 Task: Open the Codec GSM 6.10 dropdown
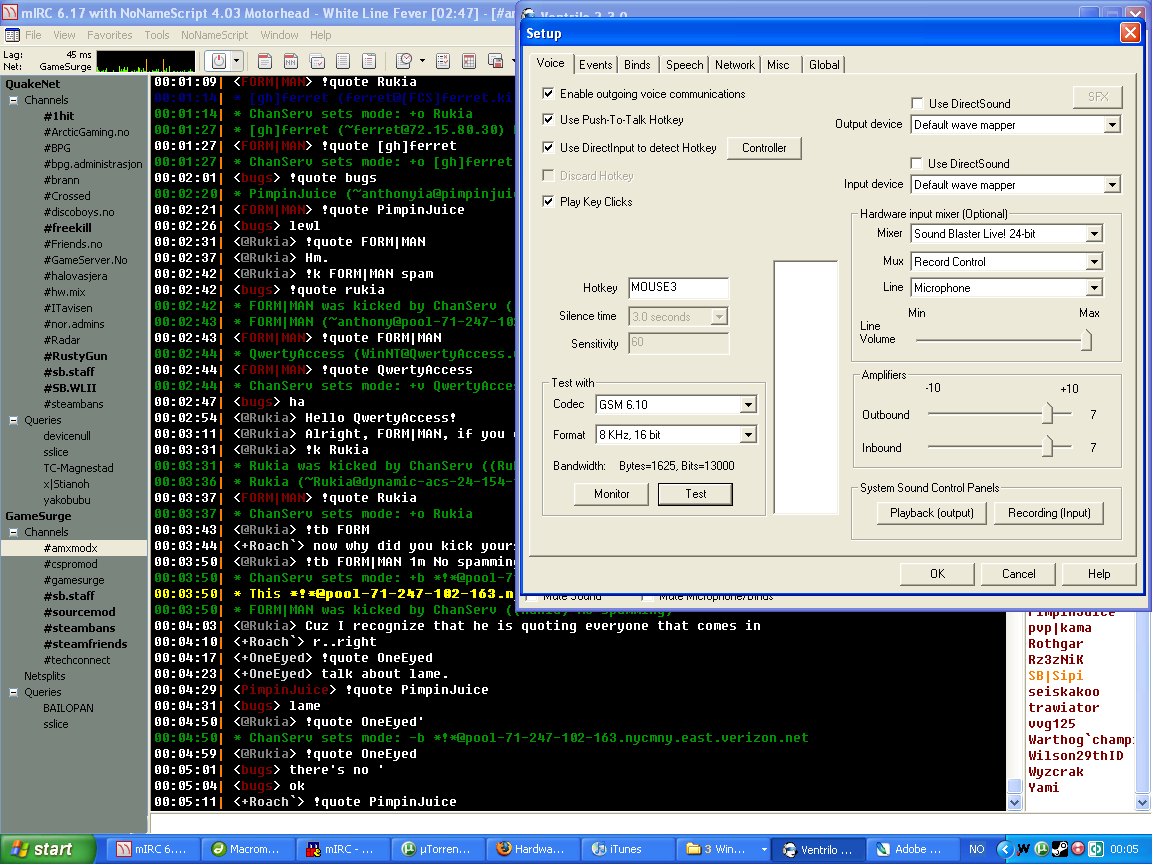[748, 405]
